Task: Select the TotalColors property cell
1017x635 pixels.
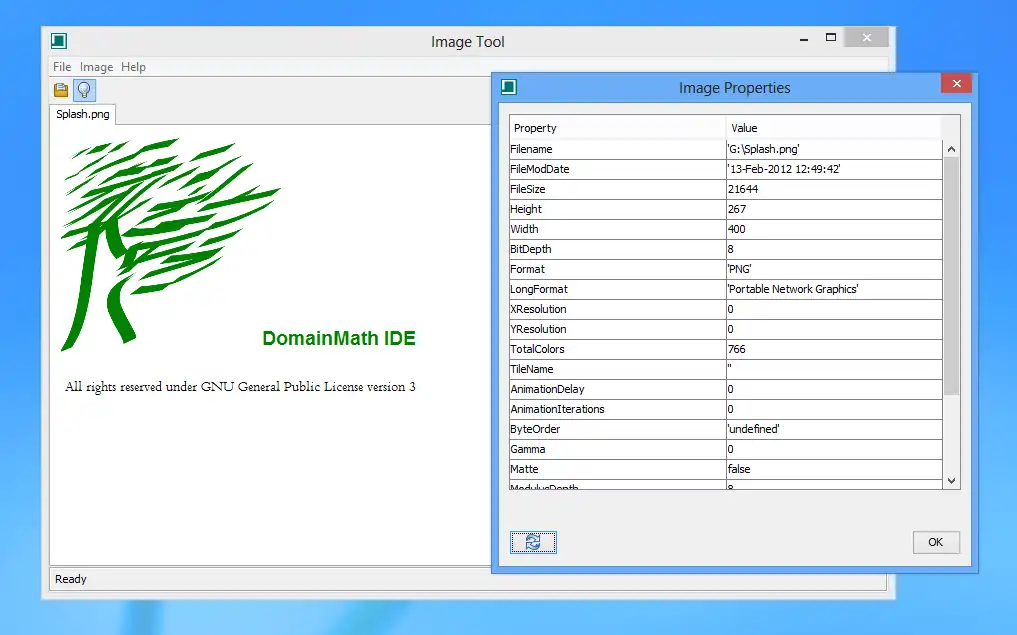Action: point(617,349)
